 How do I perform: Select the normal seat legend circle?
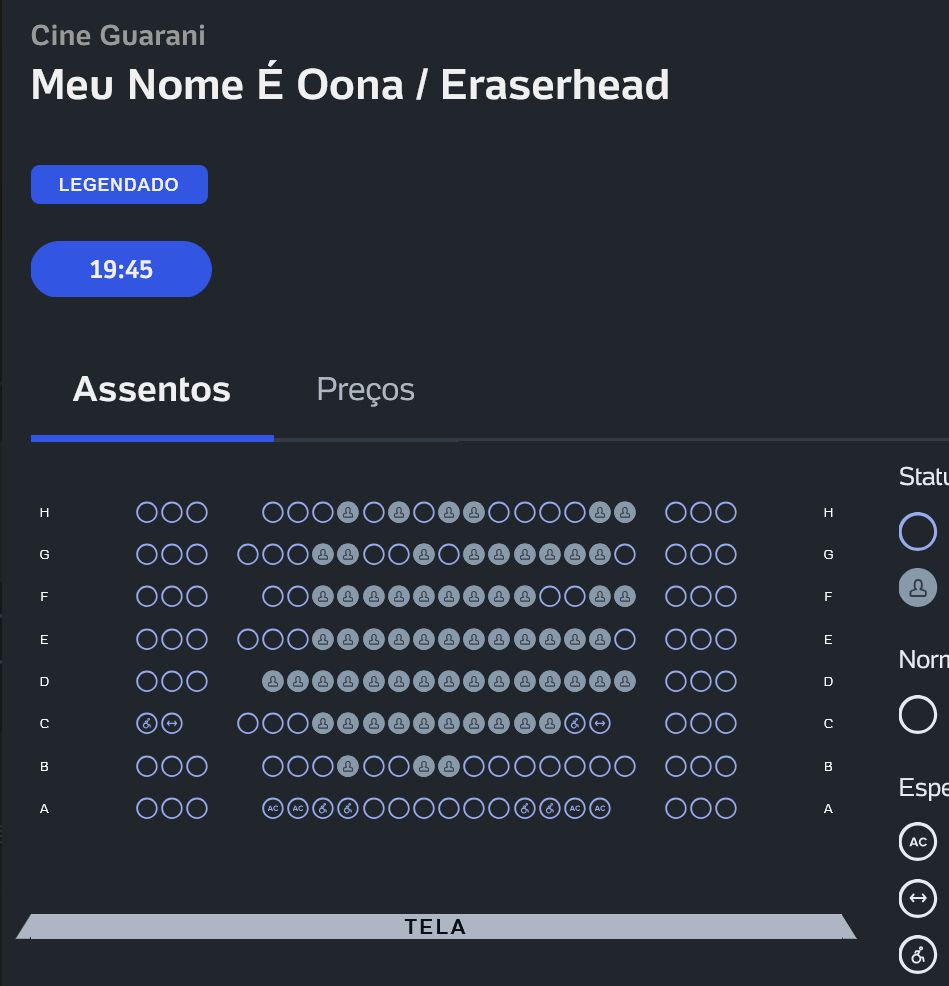(918, 714)
